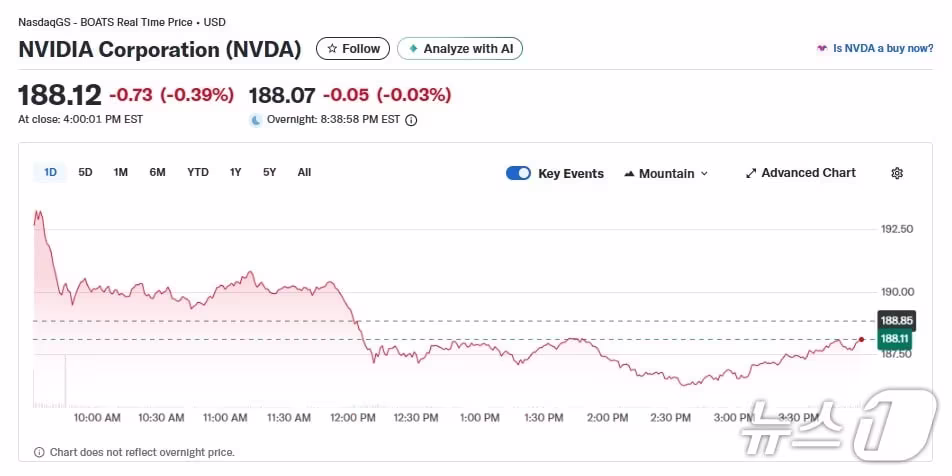The image size is (952, 476).
Task: Follow NVIDIA Corporation stock
Action: (x=354, y=48)
